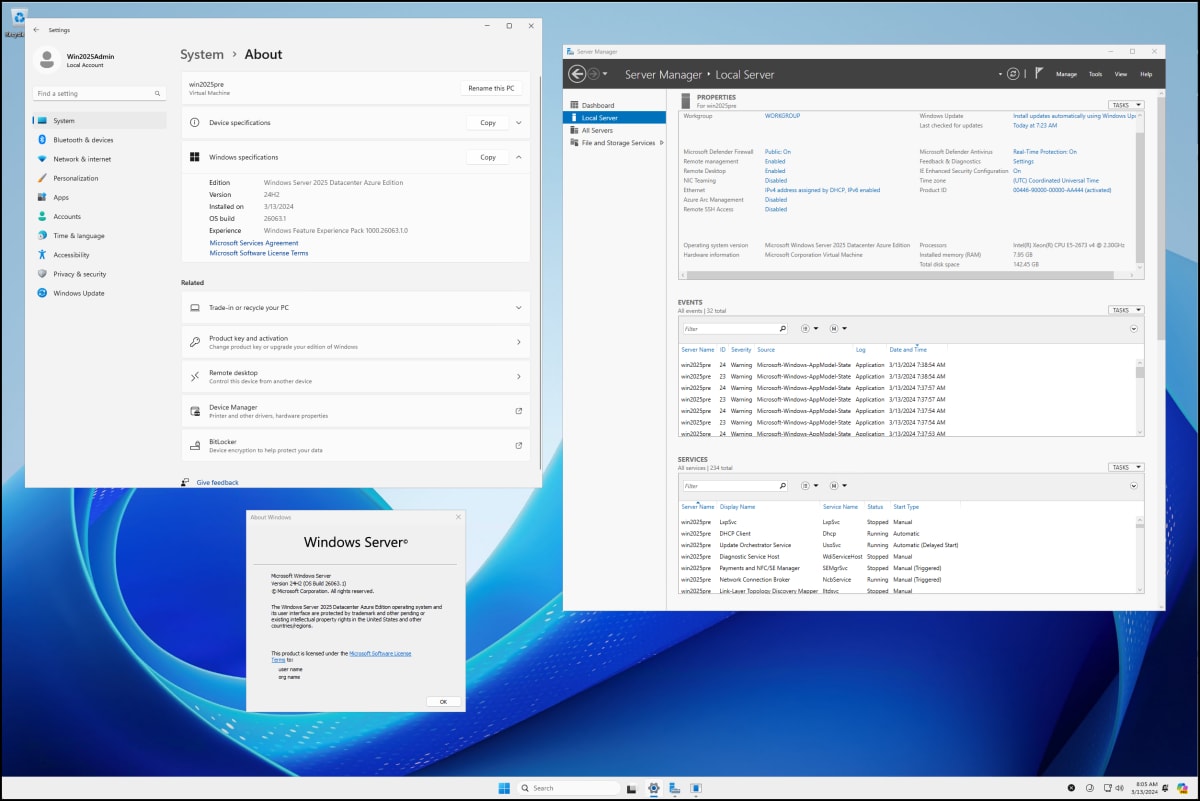The height and width of the screenshot is (801, 1200).
Task: Click the search magnifier in Events filter
Action: pos(782,328)
